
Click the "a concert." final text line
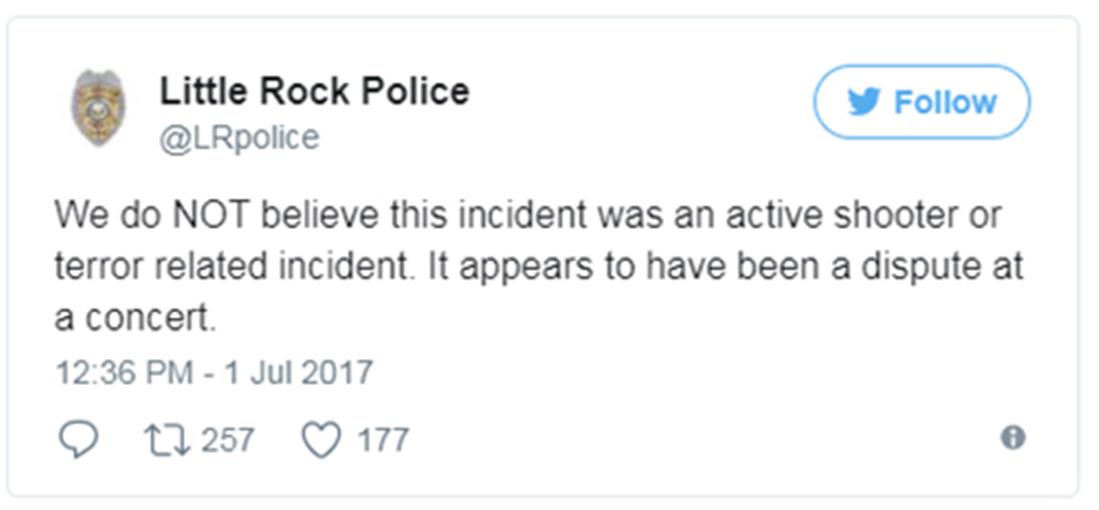[134, 318]
